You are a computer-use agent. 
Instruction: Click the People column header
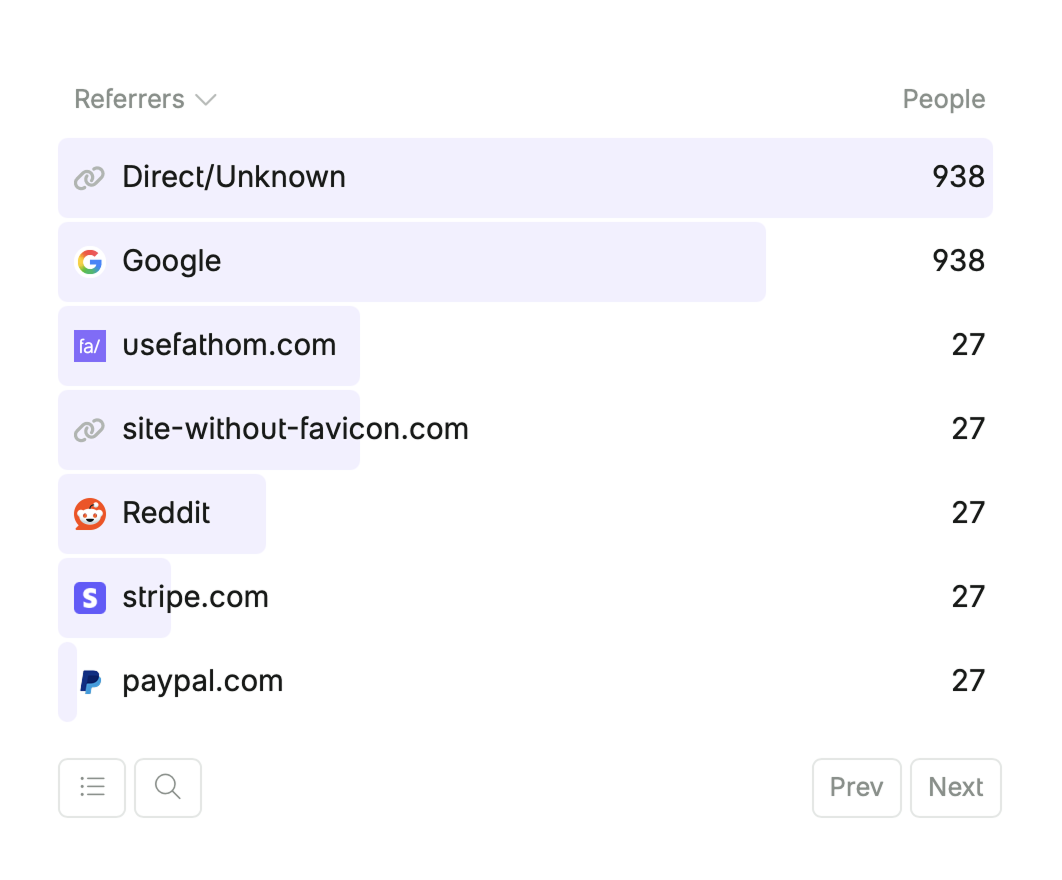[943, 99]
